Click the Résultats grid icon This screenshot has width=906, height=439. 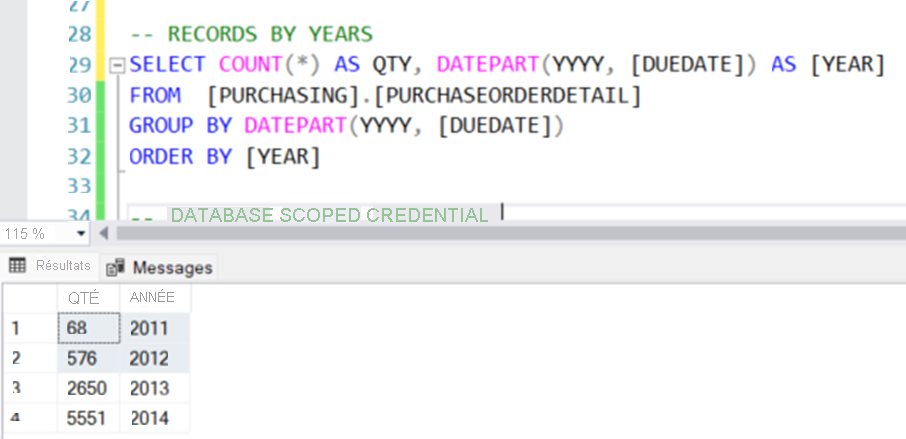(x=18, y=266)
